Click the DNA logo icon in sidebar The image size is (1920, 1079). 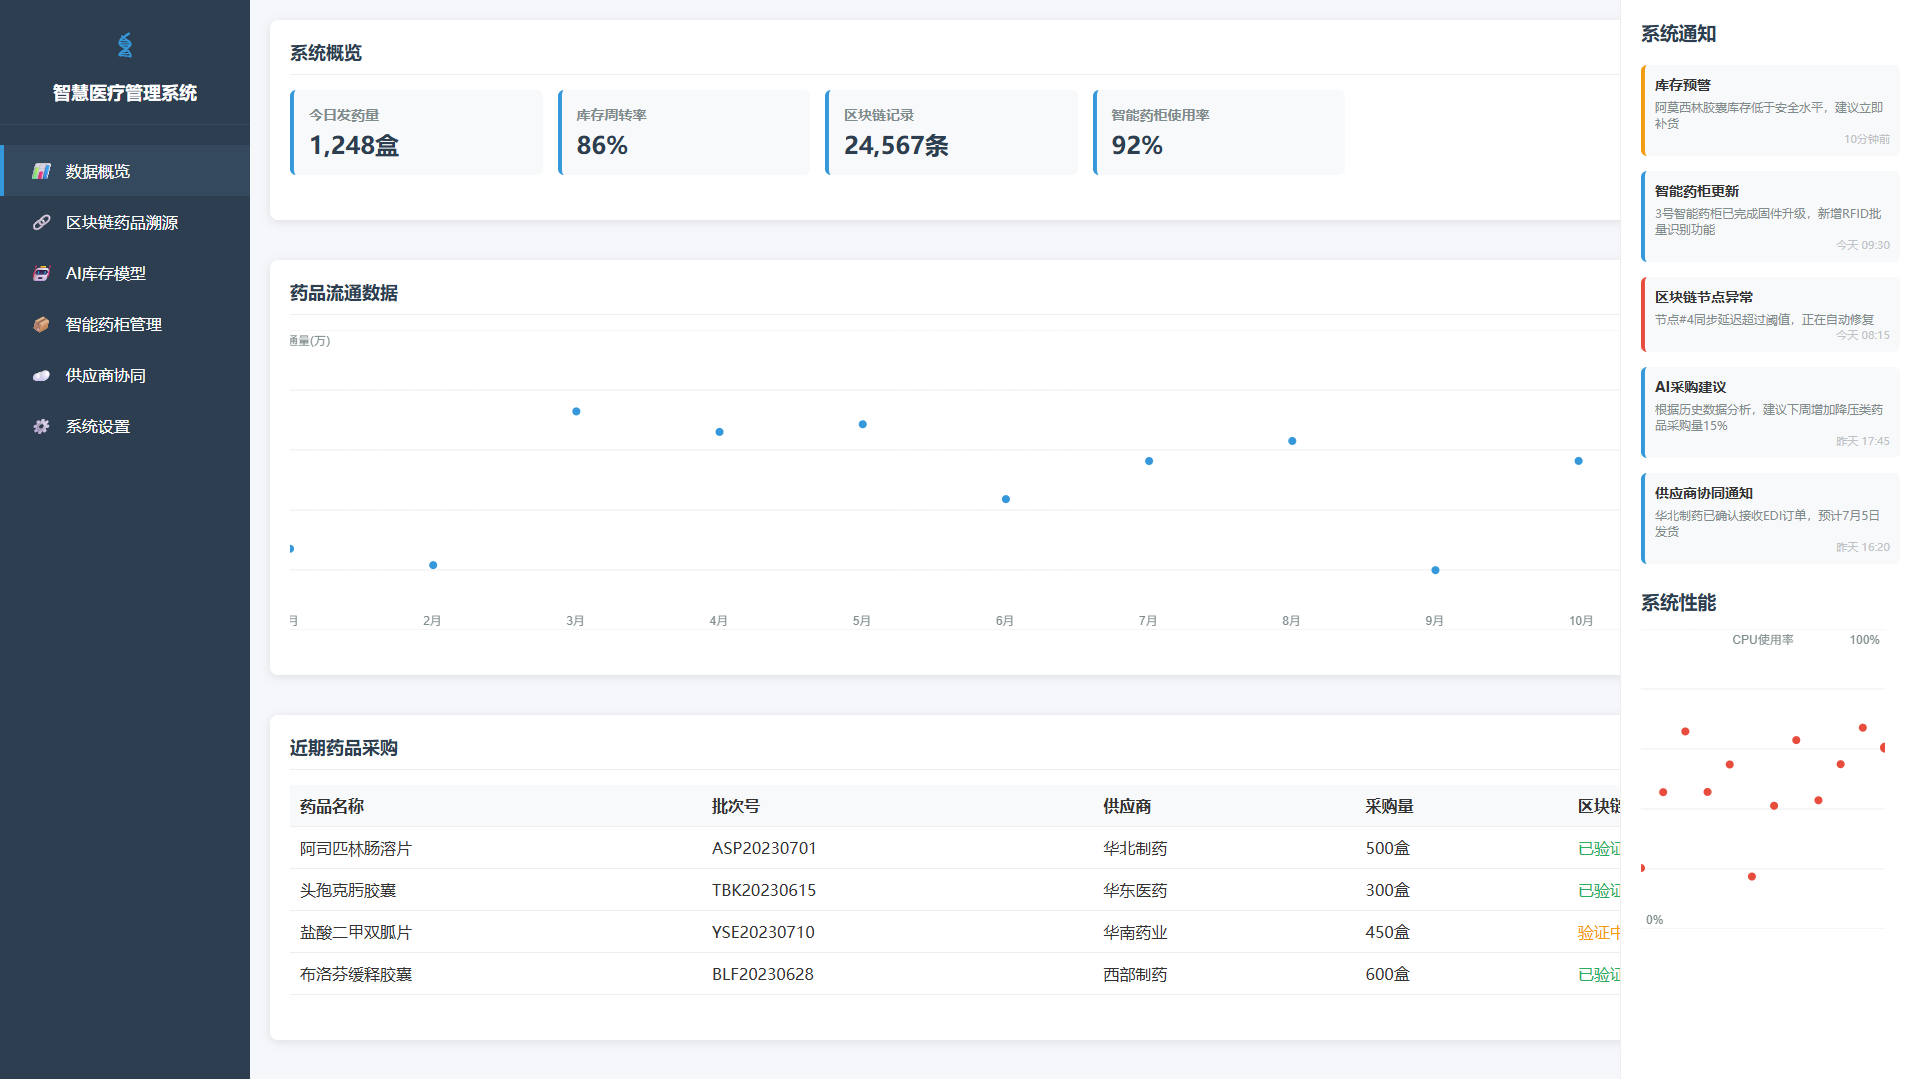(125, 45)
